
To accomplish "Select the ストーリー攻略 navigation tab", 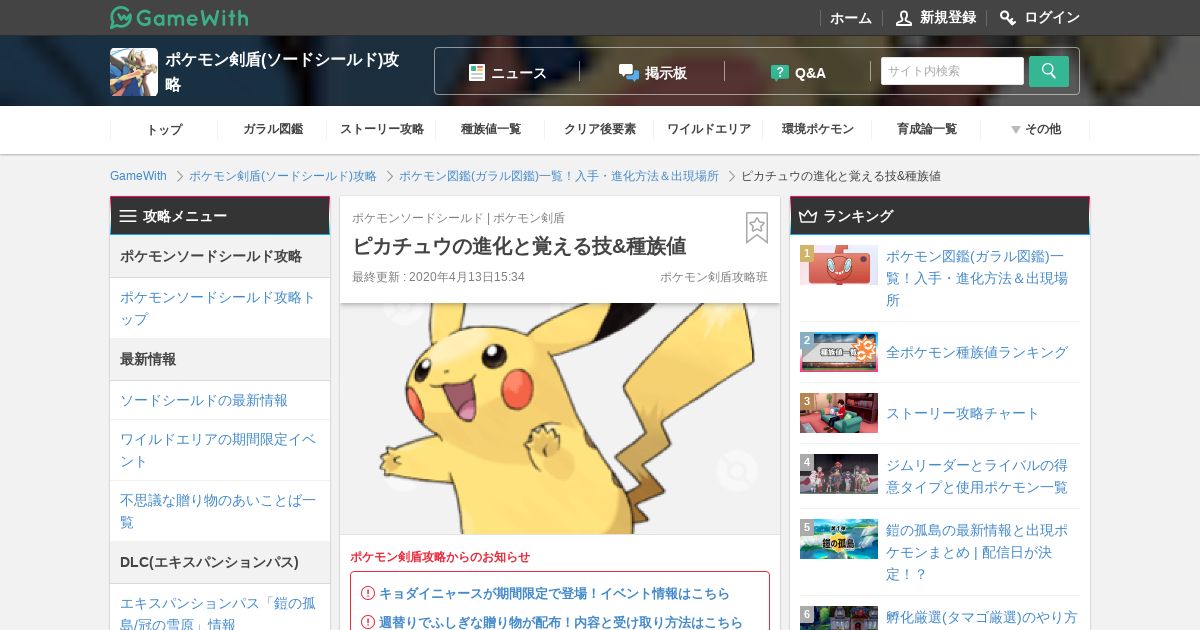I will point(382,129).
